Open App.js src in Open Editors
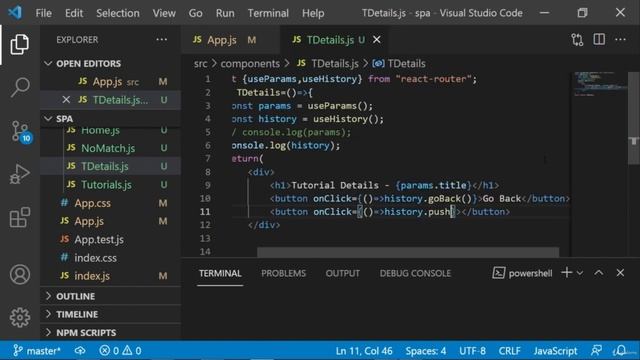 [x=110, y=82]
